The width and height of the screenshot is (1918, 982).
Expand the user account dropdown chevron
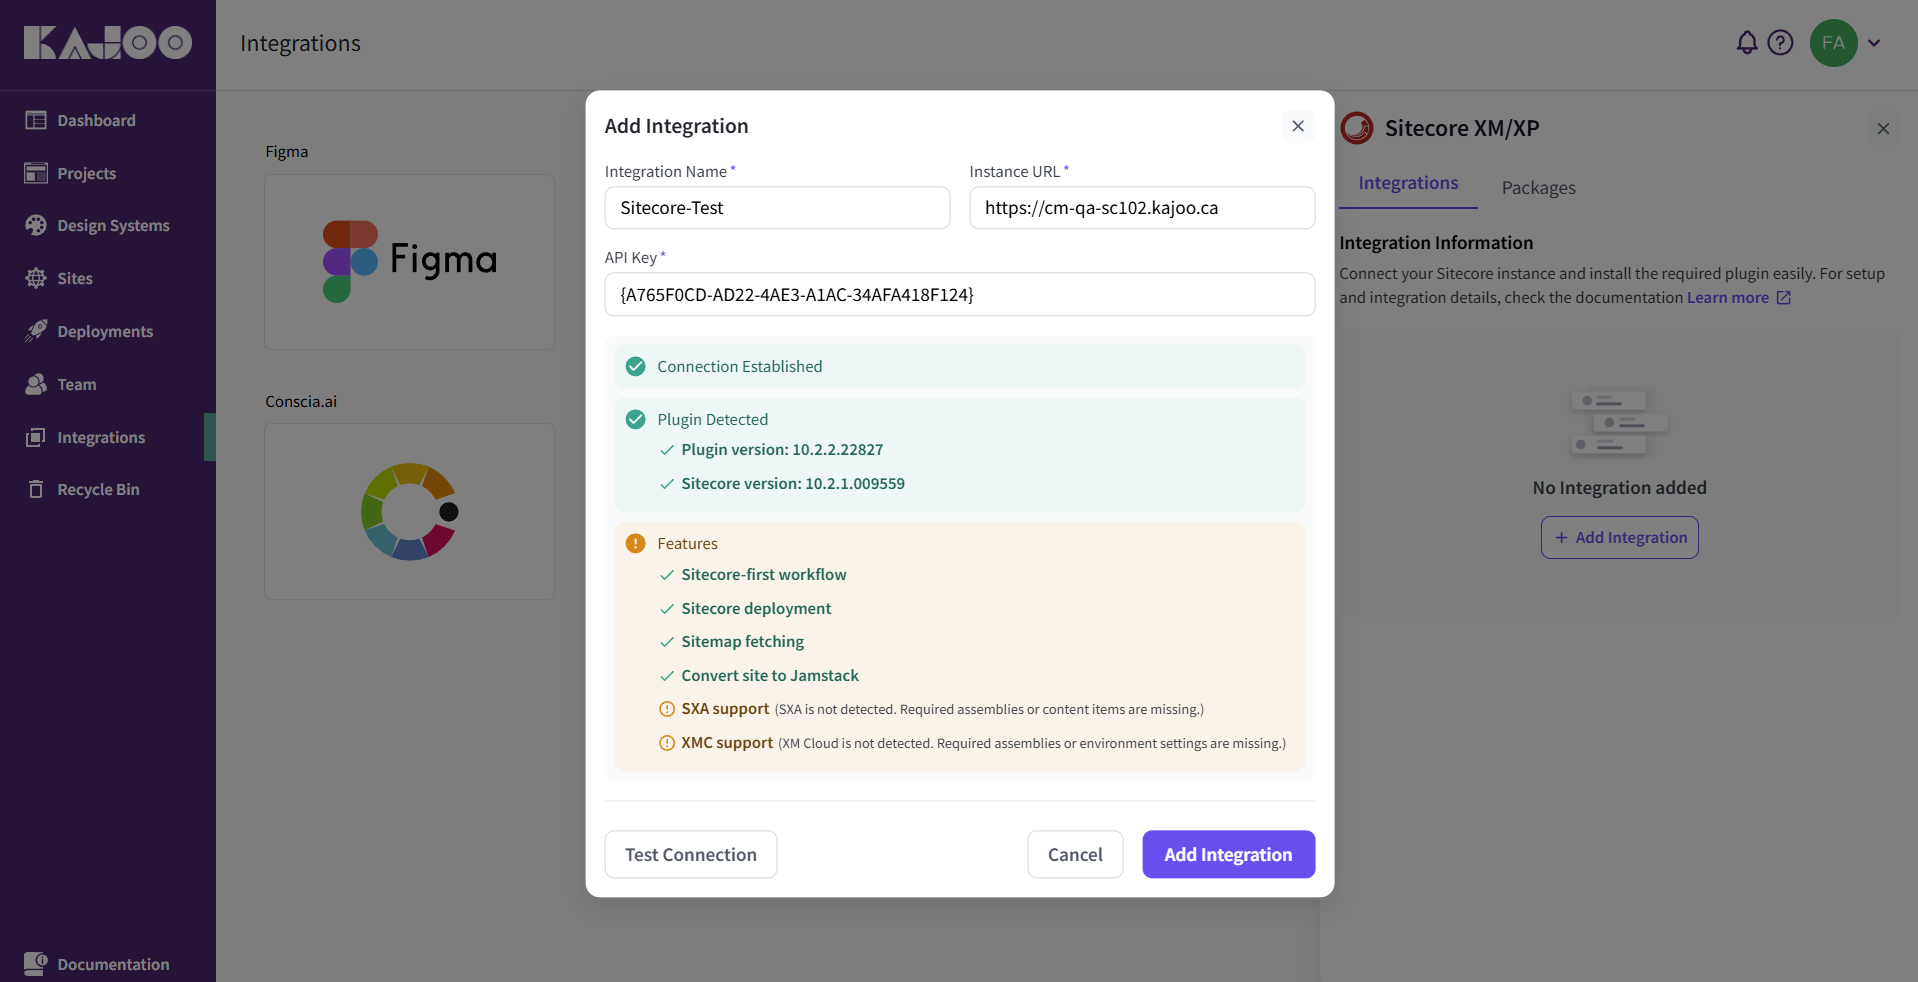tap(1874, 43)
